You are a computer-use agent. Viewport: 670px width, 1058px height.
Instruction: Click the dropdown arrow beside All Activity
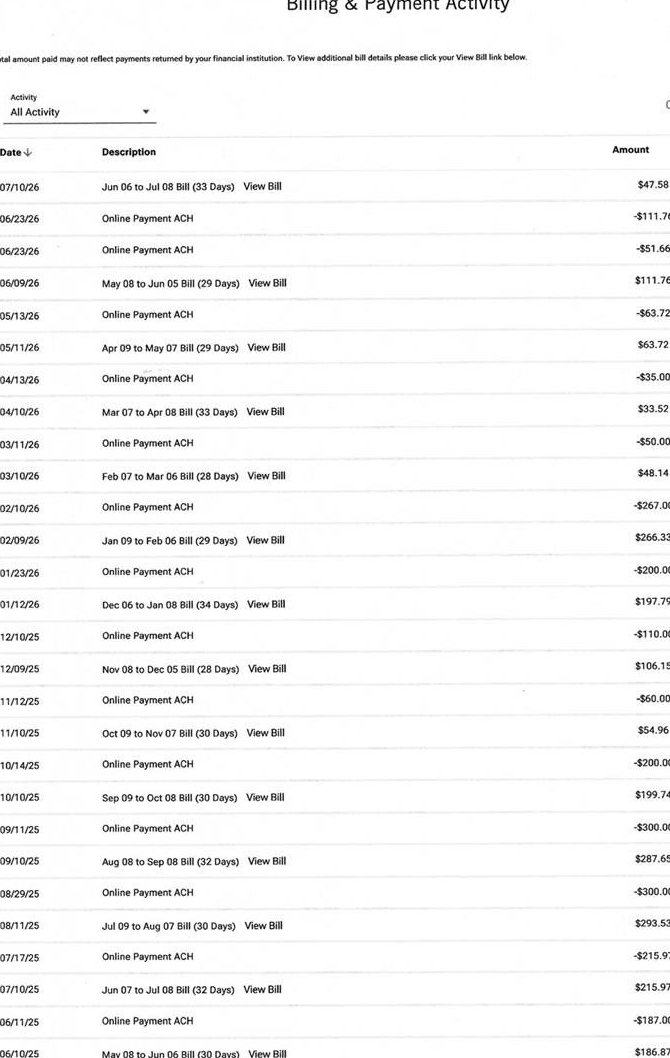coord(146,112)
